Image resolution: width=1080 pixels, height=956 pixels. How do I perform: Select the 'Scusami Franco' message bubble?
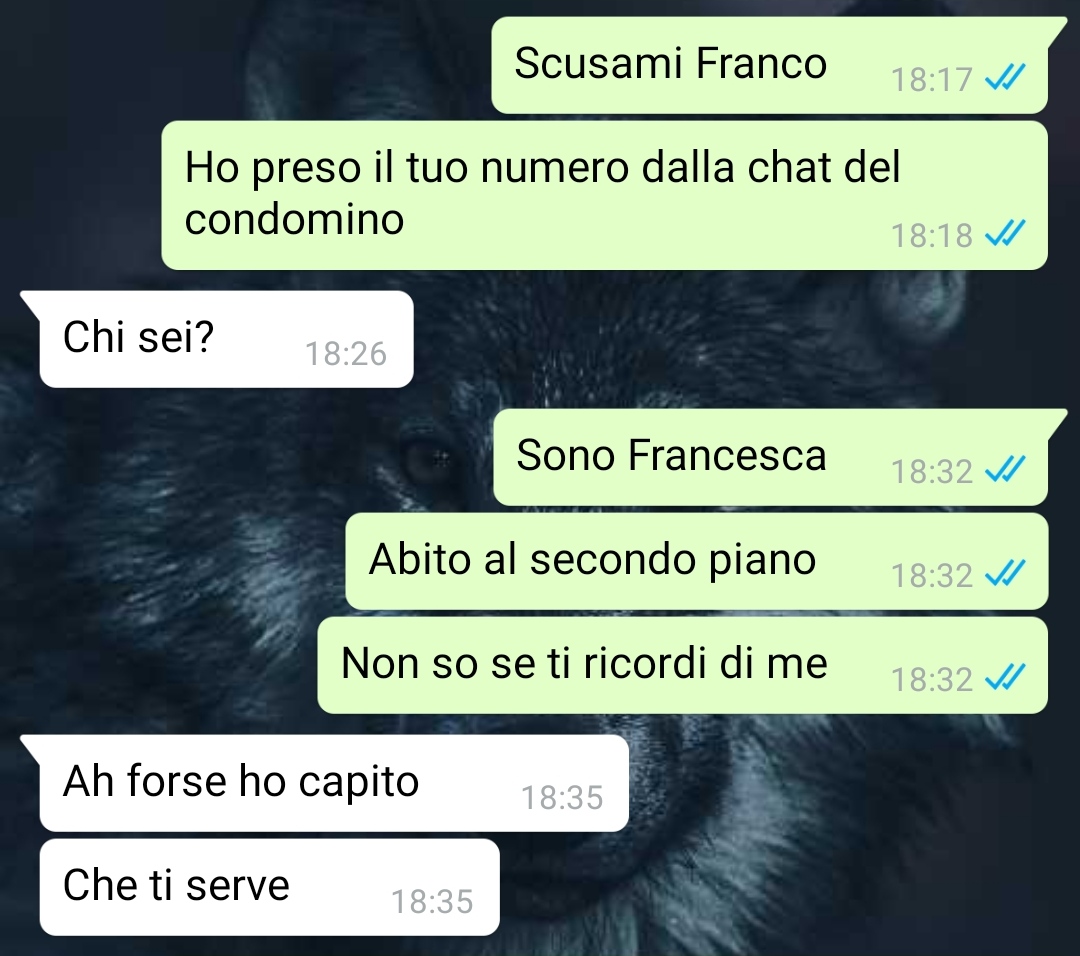click(x=769, y=65)
